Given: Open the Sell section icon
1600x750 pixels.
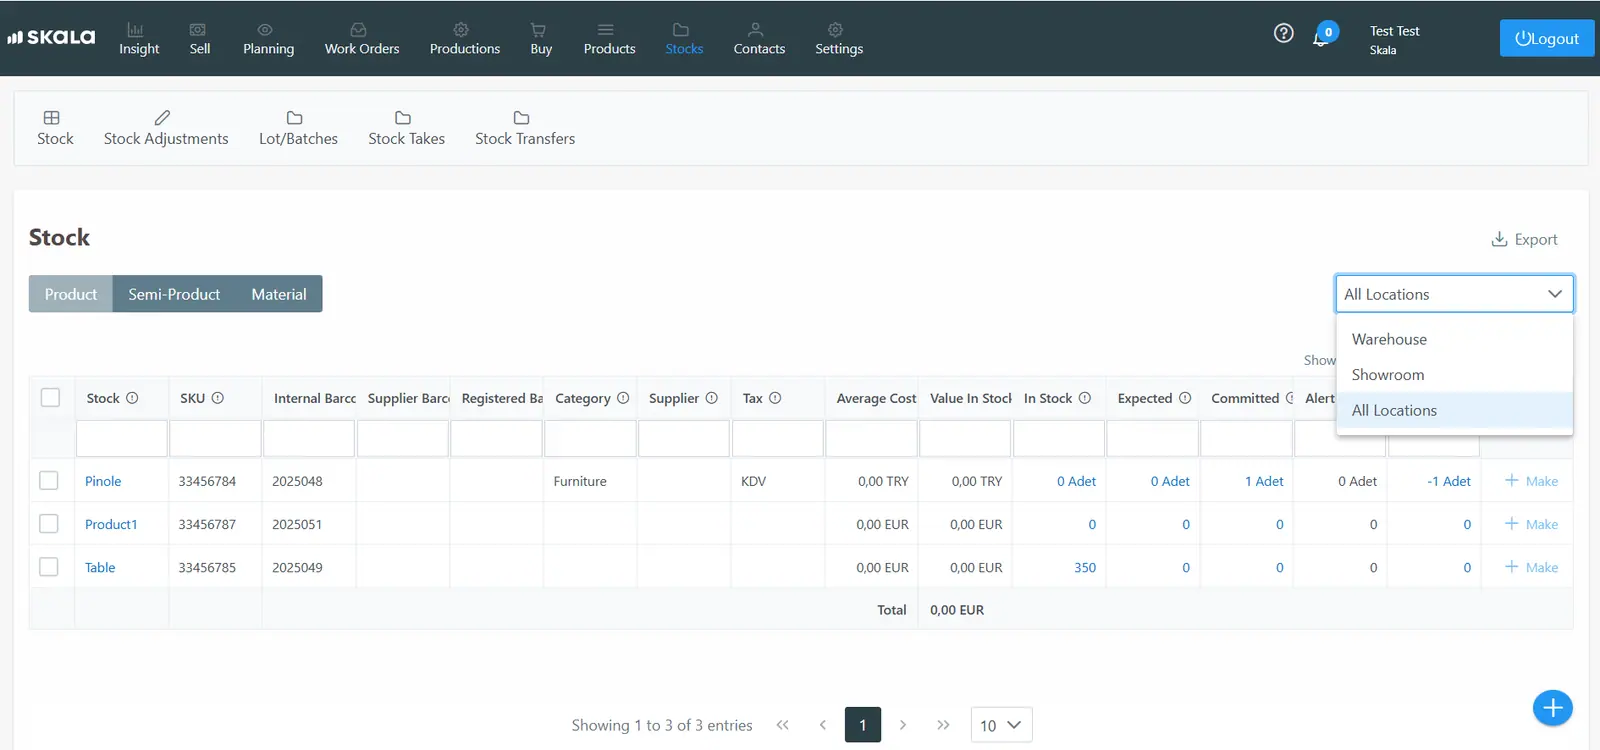Looking at the screenshot, I should 198,30.
